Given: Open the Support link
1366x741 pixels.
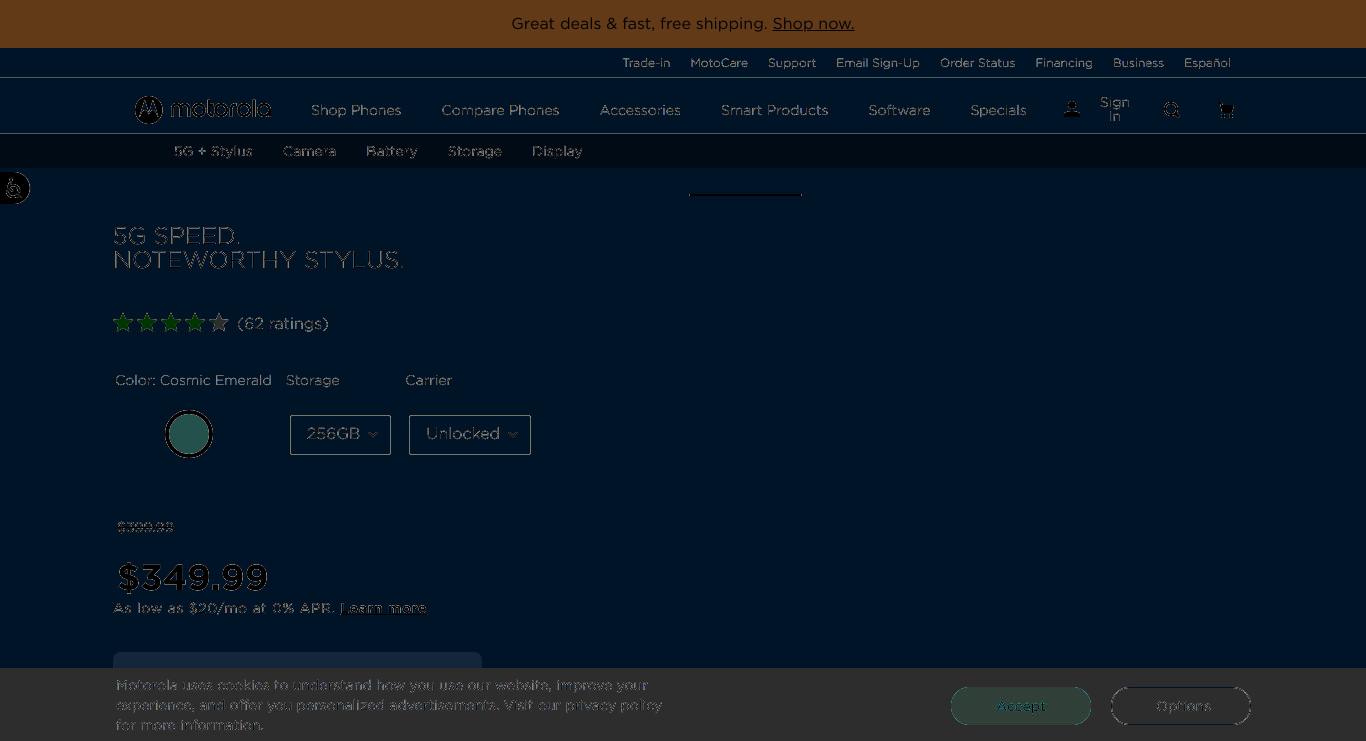Looking at the screenshot, I should (x=792, y=63).
